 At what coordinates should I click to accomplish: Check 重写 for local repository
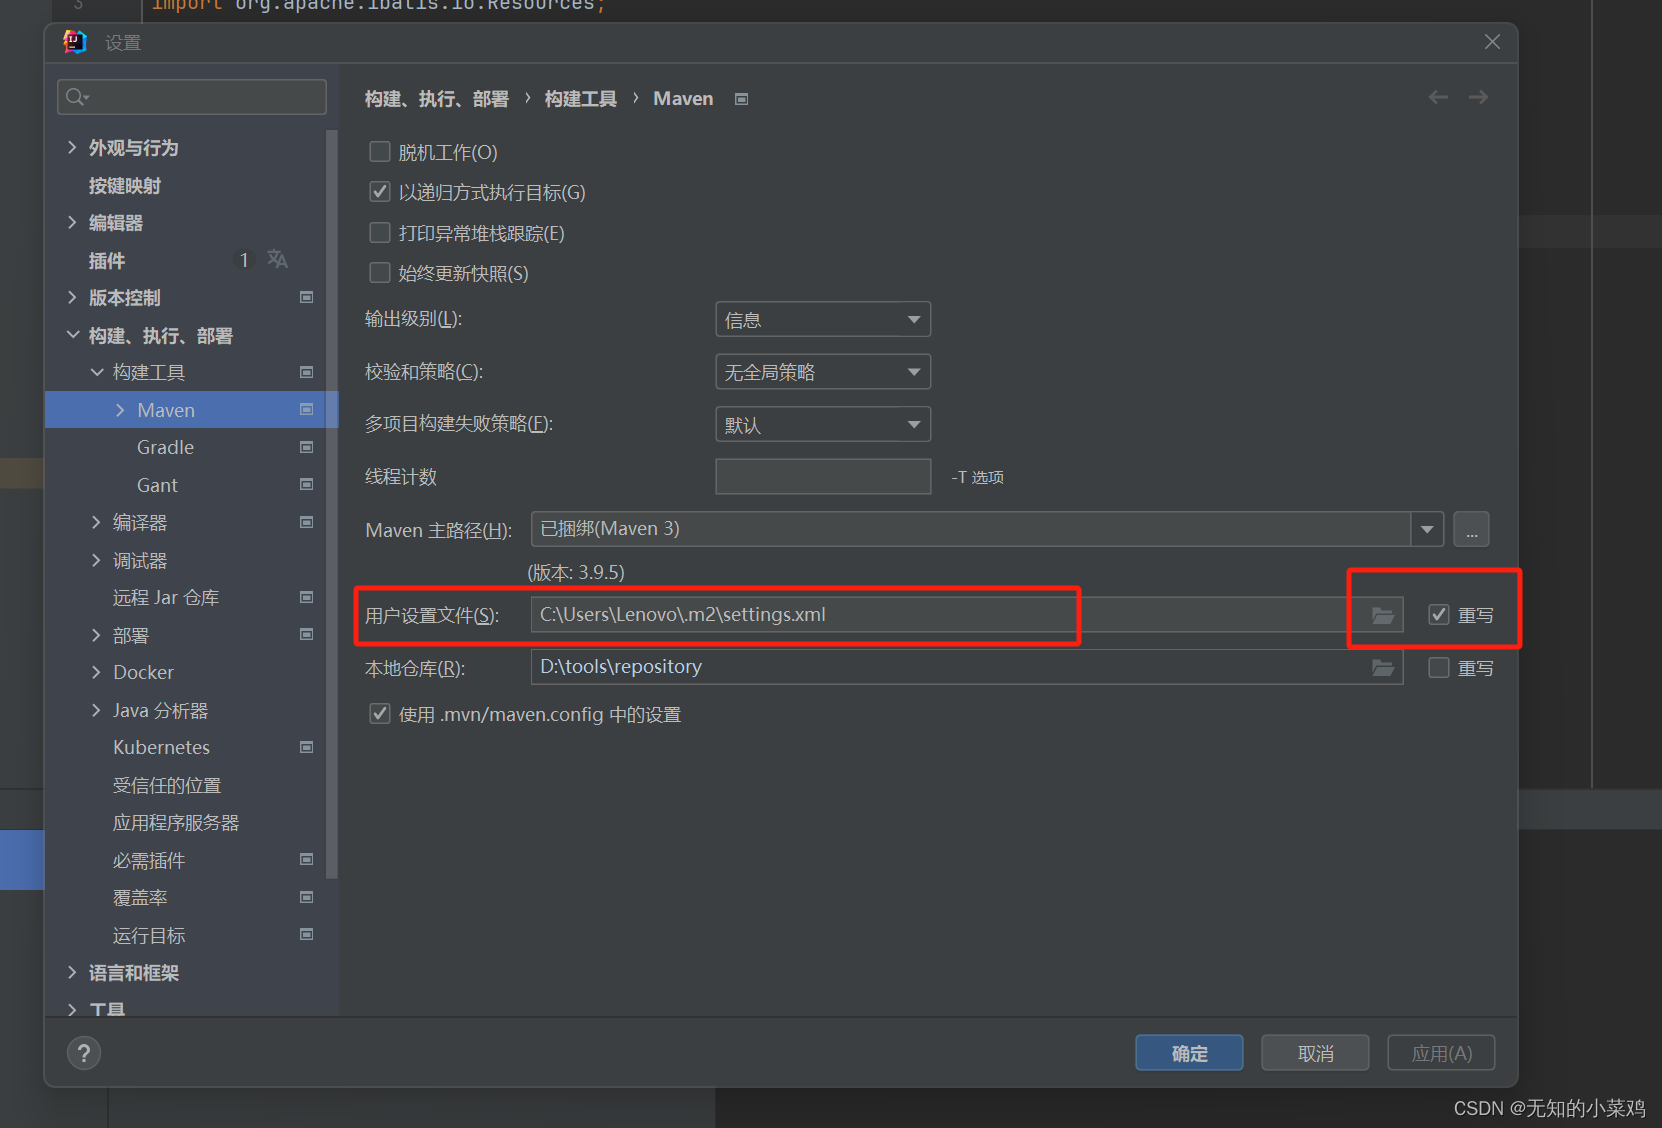tap(1439, 668)
